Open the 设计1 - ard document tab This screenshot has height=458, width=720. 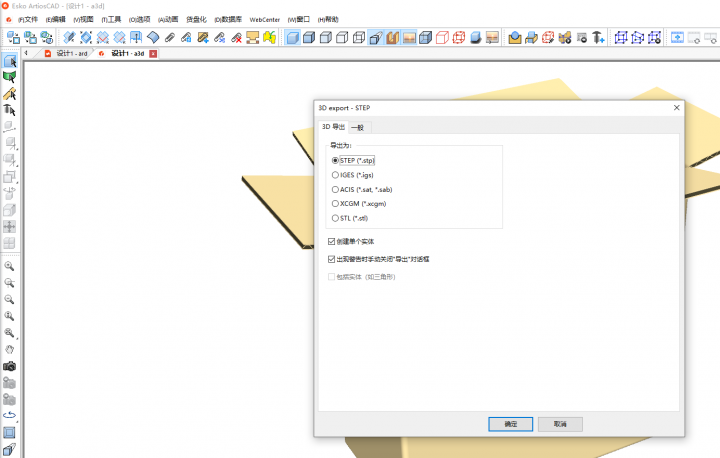[x=70, y=53]
